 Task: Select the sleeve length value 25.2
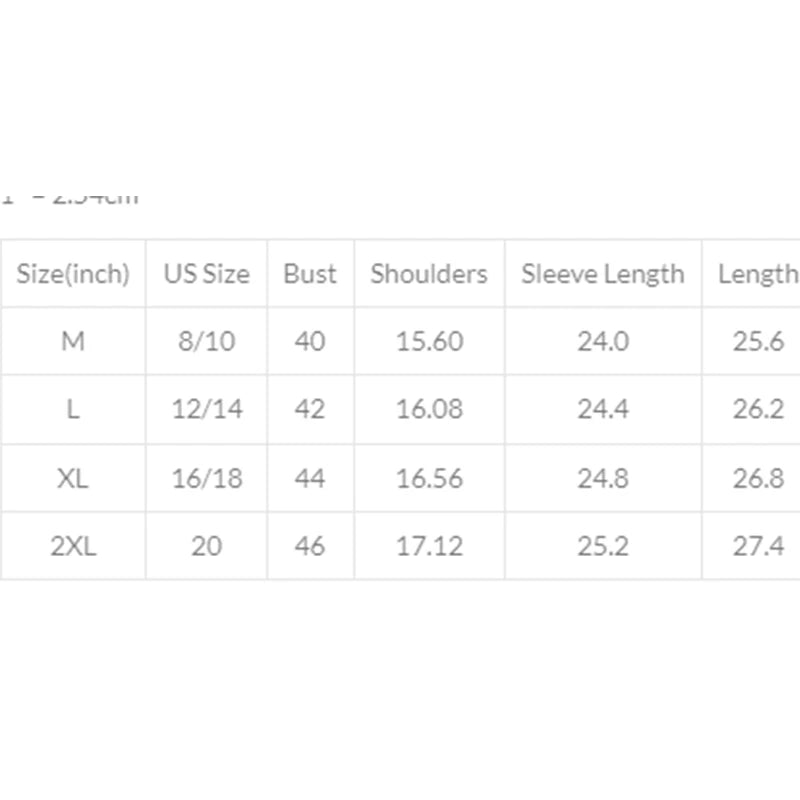[x=603, y=546]
